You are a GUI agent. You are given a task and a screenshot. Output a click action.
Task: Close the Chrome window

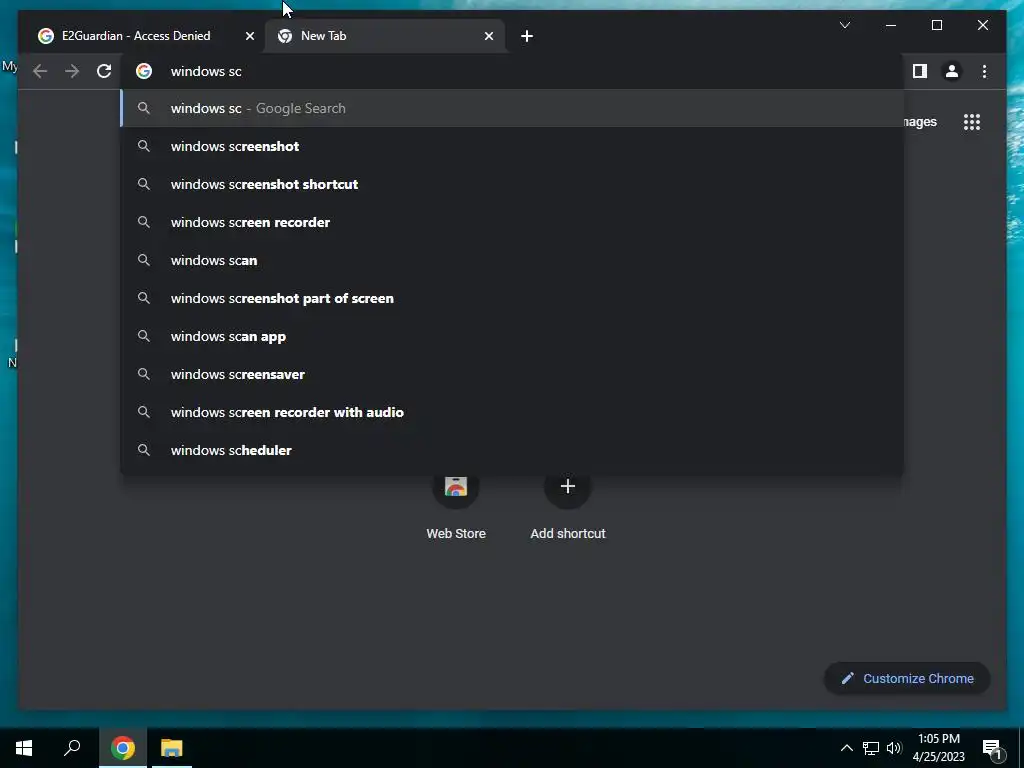point(982,25)
